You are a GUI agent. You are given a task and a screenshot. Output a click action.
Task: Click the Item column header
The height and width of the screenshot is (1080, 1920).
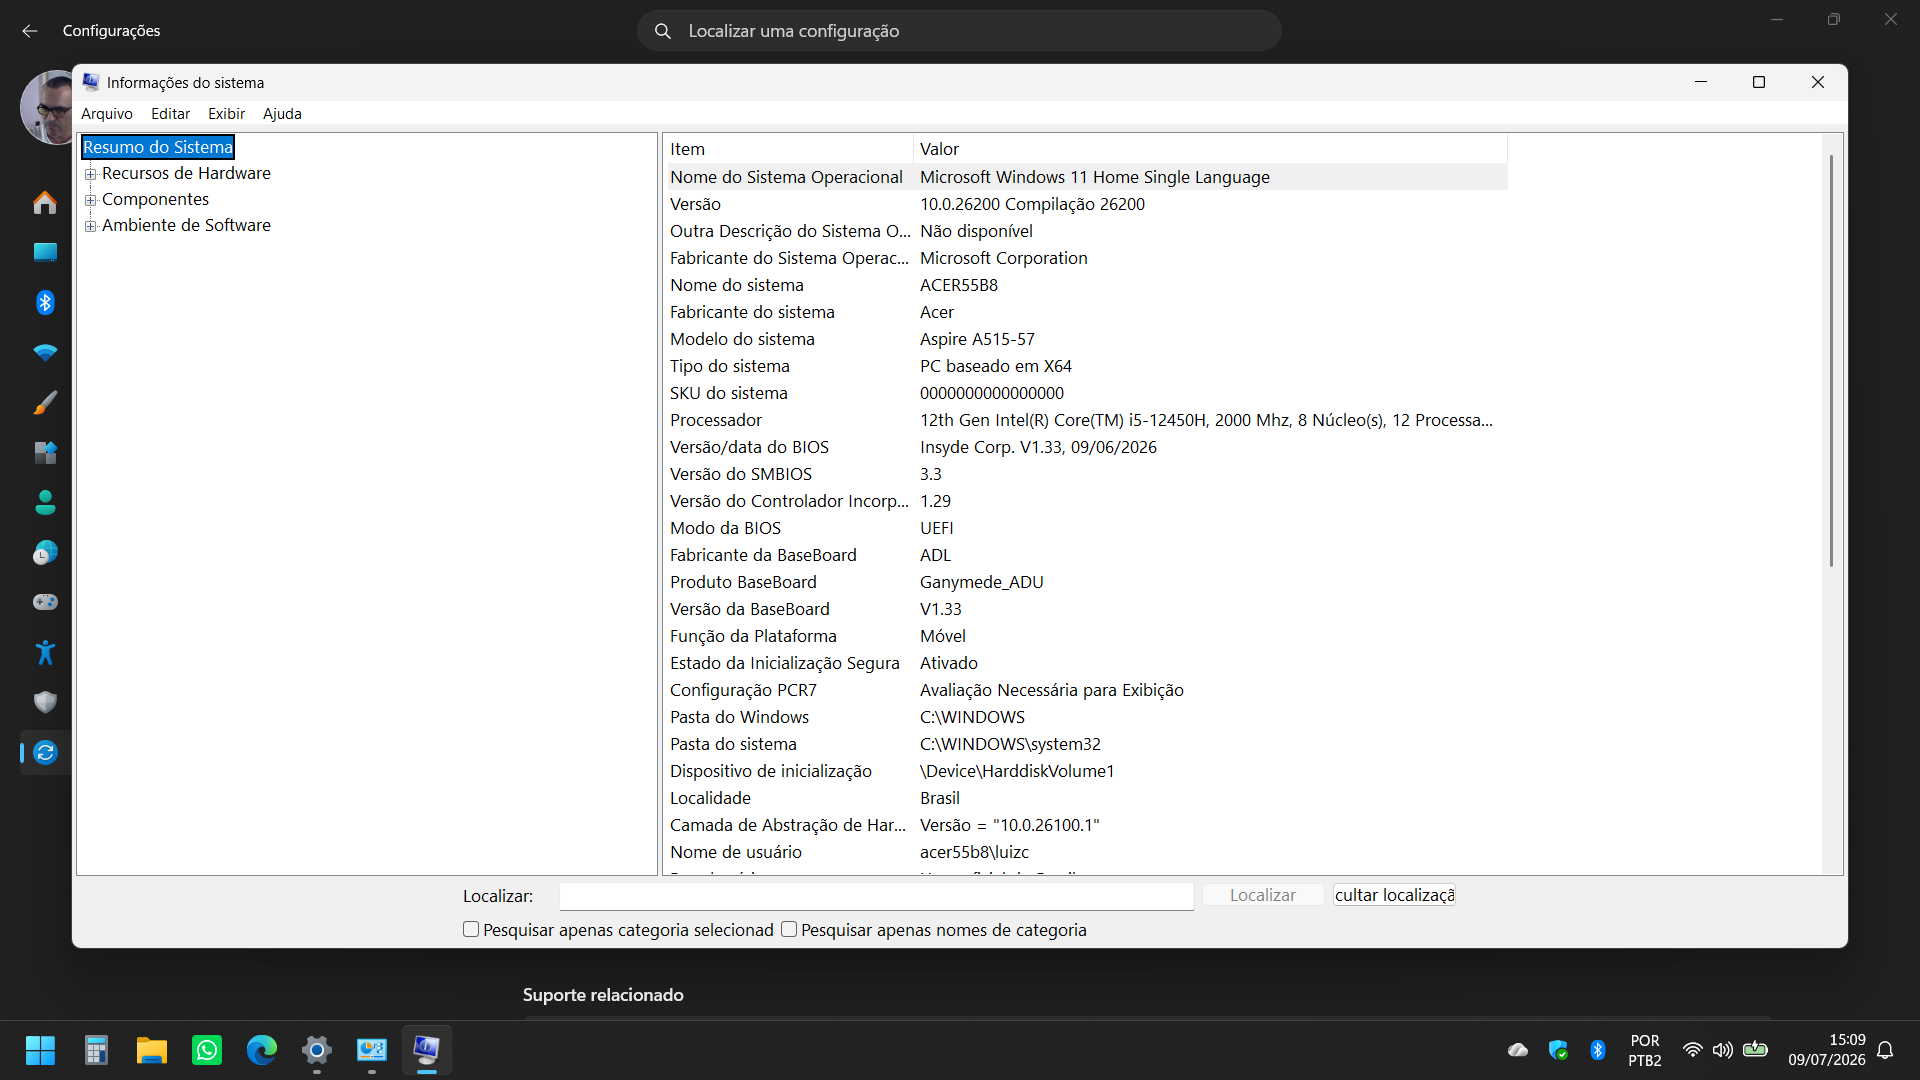(789, 149)
